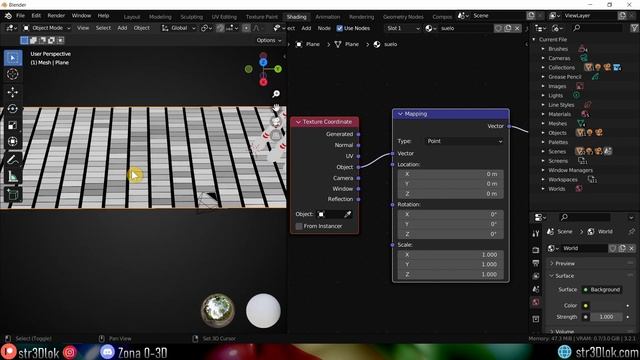The image size is (640, 360).
Task: Activate the Scale tool
Action: 13,125
